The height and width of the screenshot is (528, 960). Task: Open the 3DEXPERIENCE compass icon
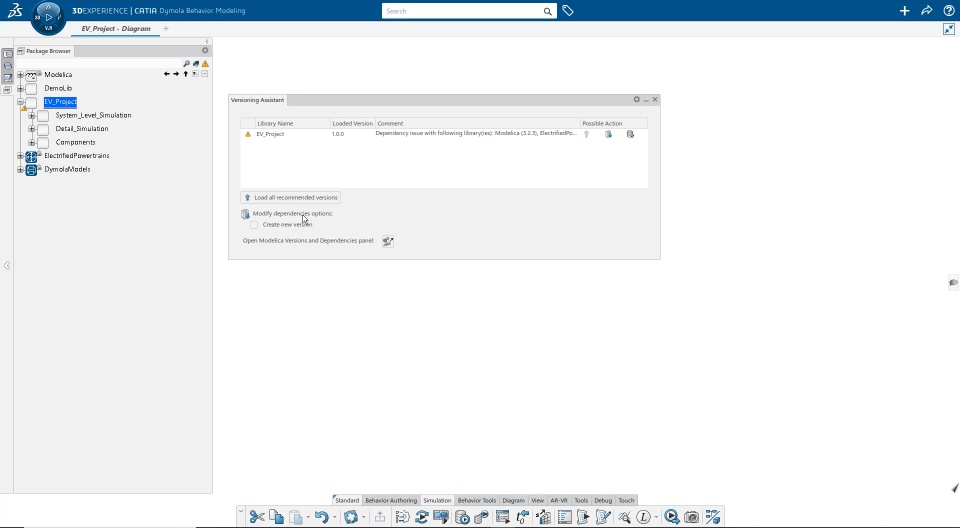(48, 17)
